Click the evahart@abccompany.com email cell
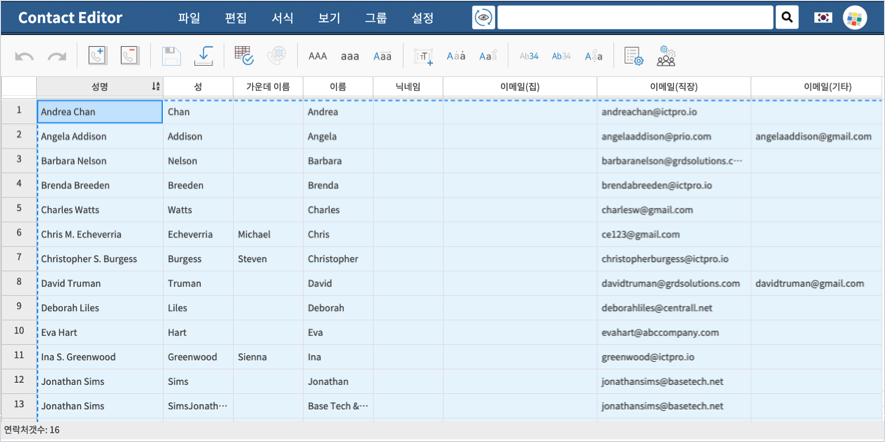Image resolution: width=885 pixels, height=442 pixels. click(674, 332)
